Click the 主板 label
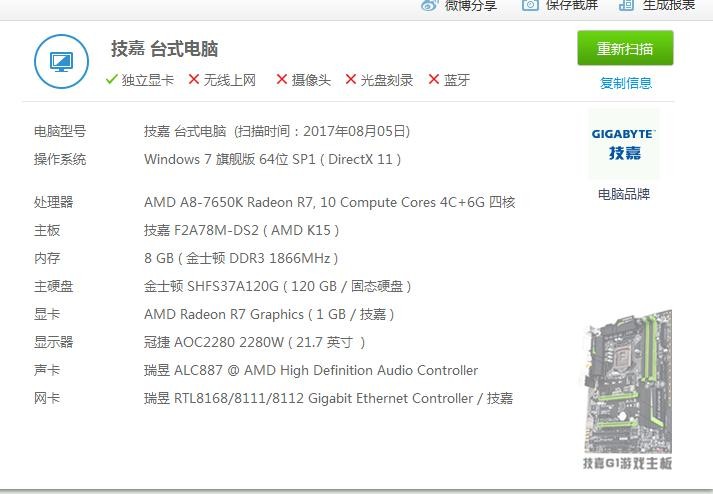 point(47,230)
